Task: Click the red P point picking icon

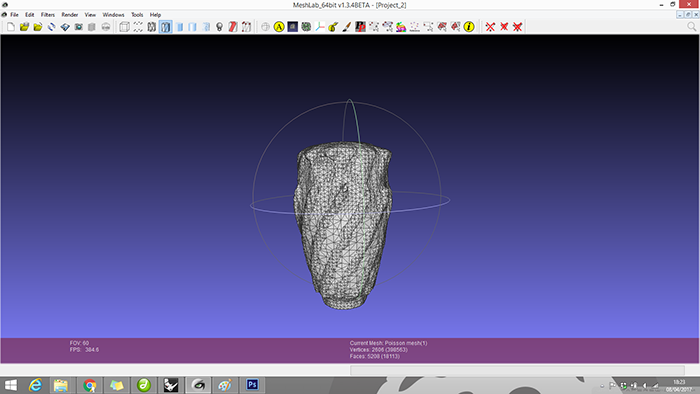Action: pos(360,27)
